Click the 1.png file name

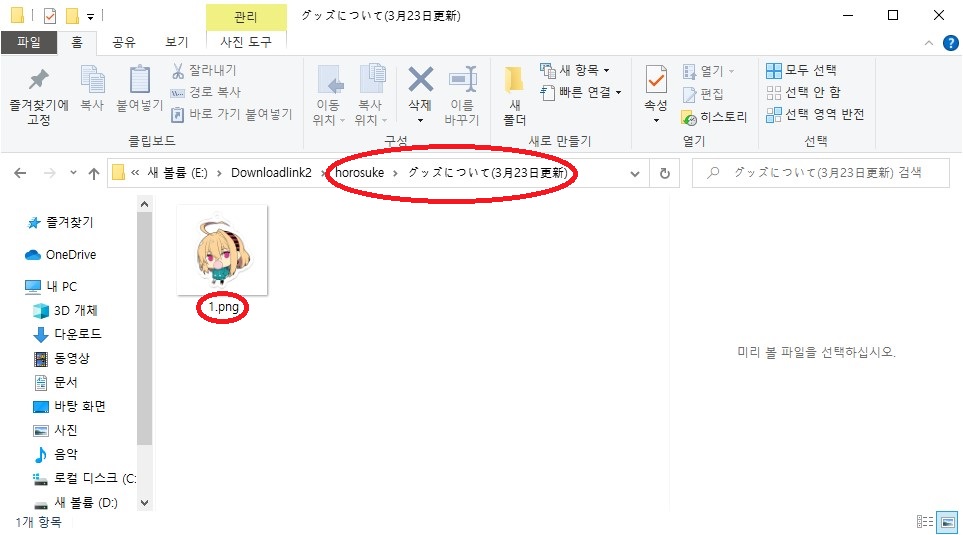[x=223, y=307]
